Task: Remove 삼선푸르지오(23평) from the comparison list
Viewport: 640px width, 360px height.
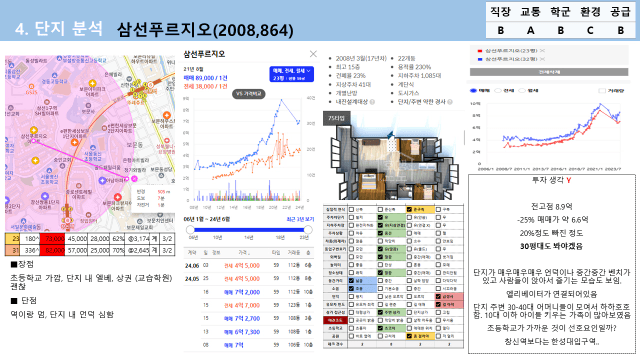Action: [x=542, y=51]
